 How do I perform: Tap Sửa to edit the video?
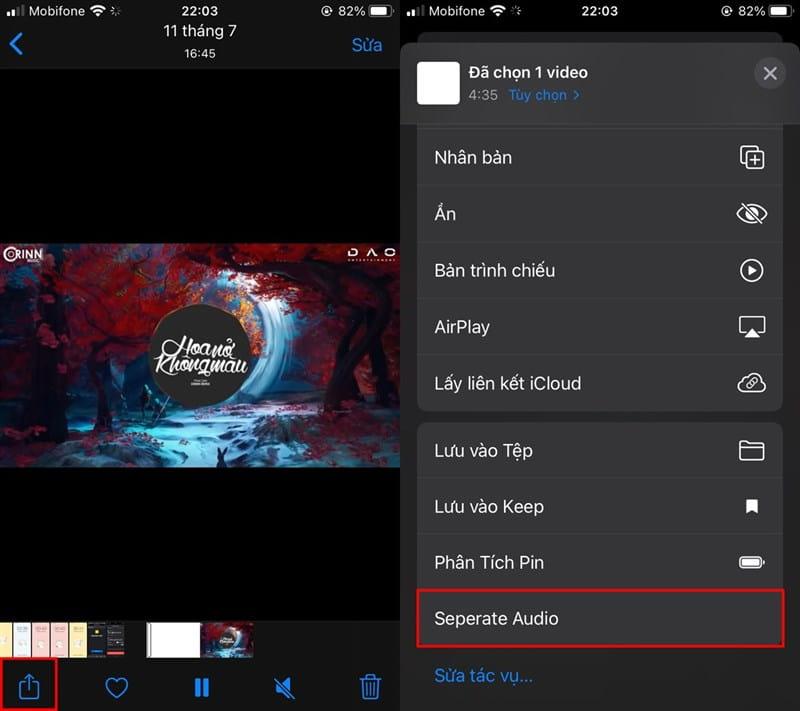pos(367,44)
